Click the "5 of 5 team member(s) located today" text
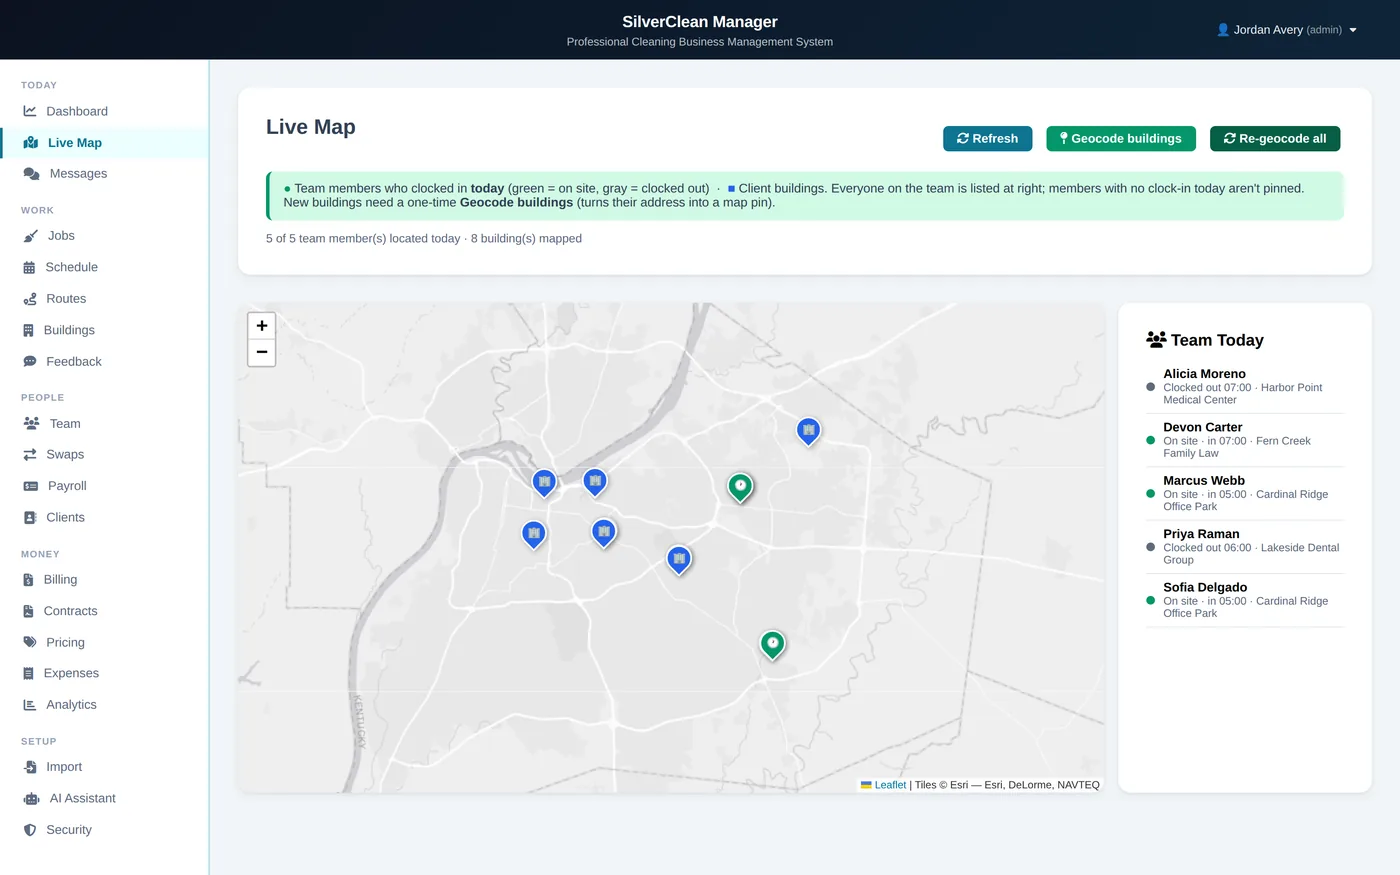Screen dimensions: 1400x875 tap(363, 239)
